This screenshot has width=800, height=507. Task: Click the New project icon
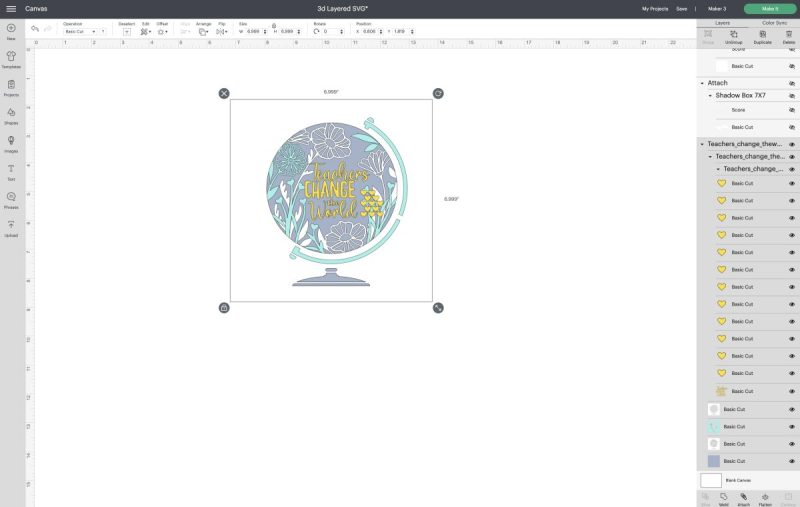(x=11, y=28)
